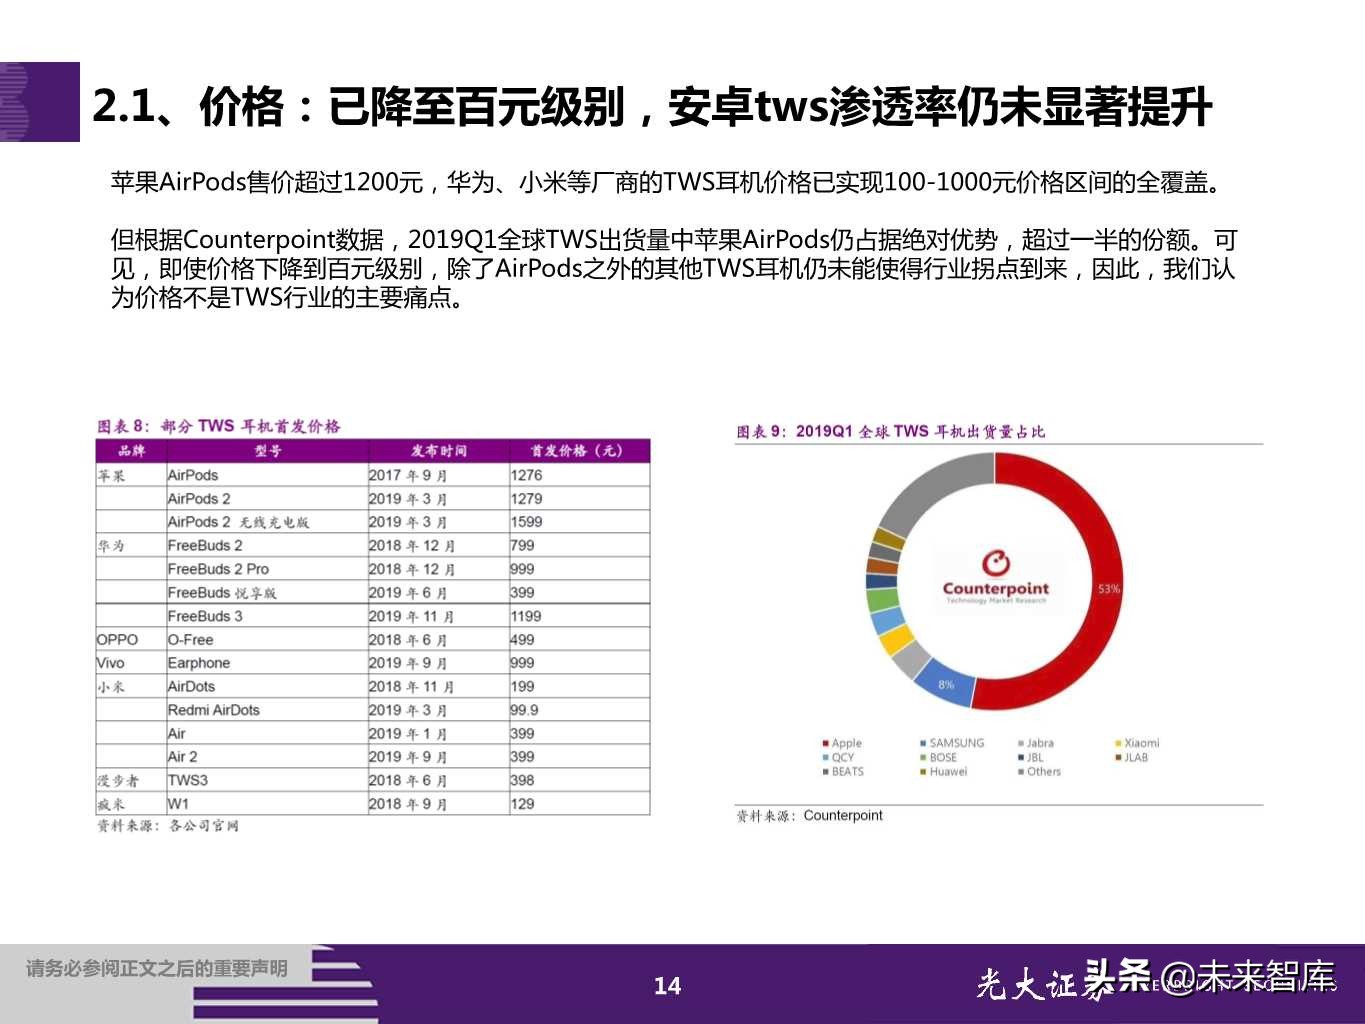
Task: Select the Huawei legend entry
Action: [x=947, y=771]
